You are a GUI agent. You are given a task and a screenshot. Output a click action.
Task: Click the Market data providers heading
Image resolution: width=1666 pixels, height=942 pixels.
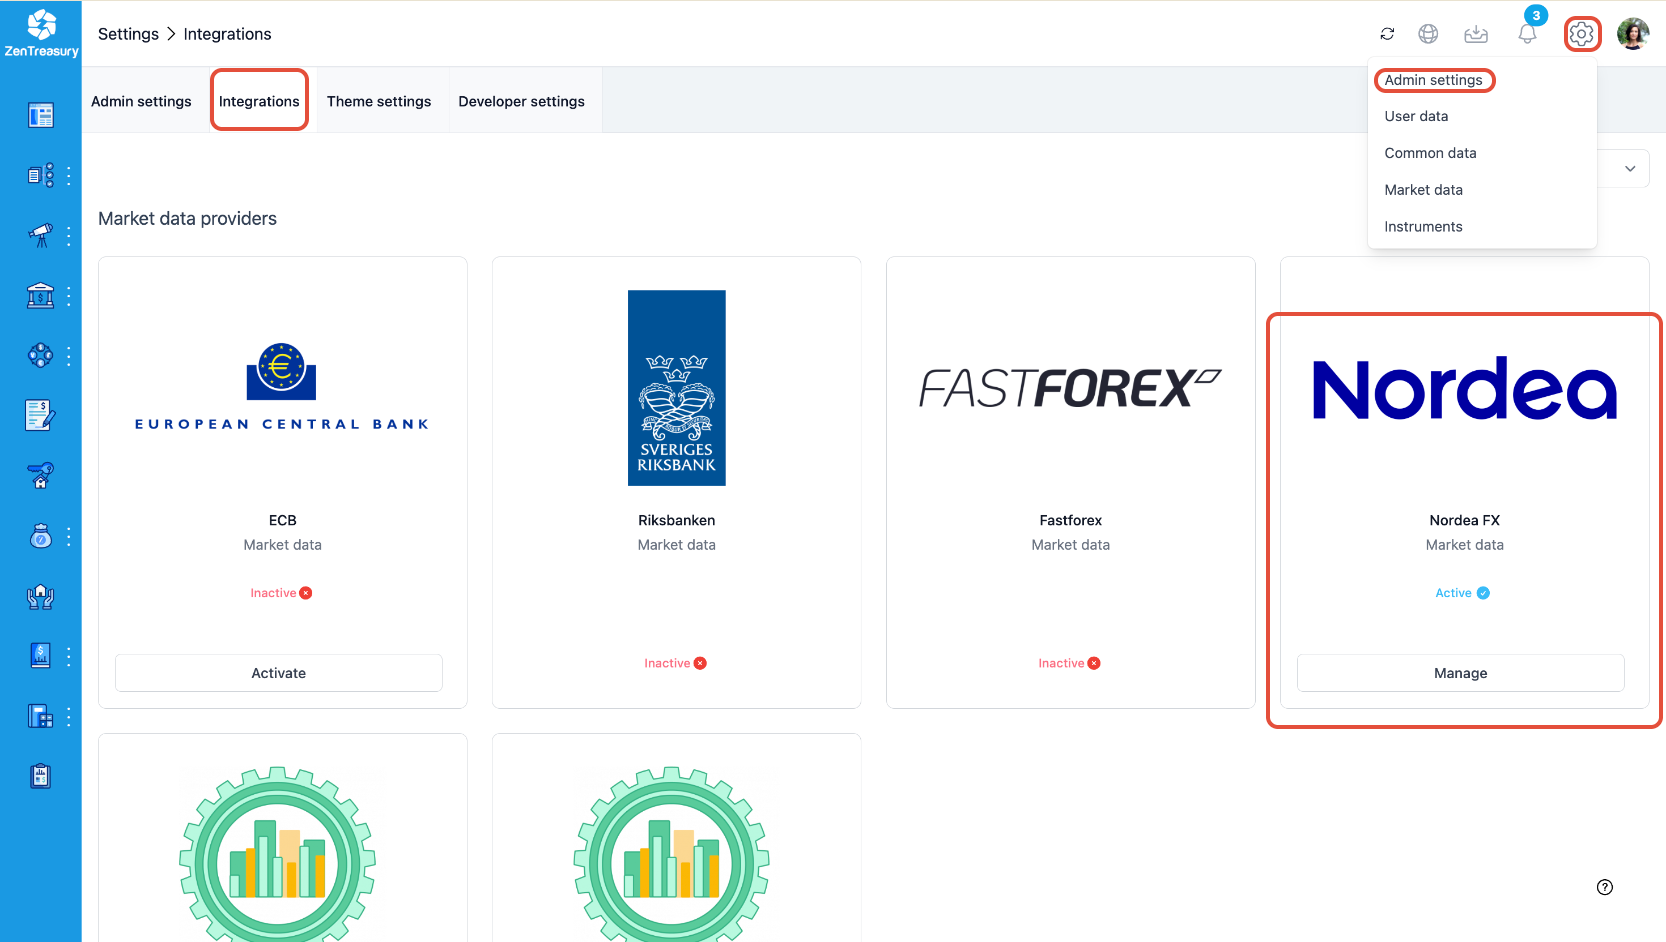tap(188, 219)
